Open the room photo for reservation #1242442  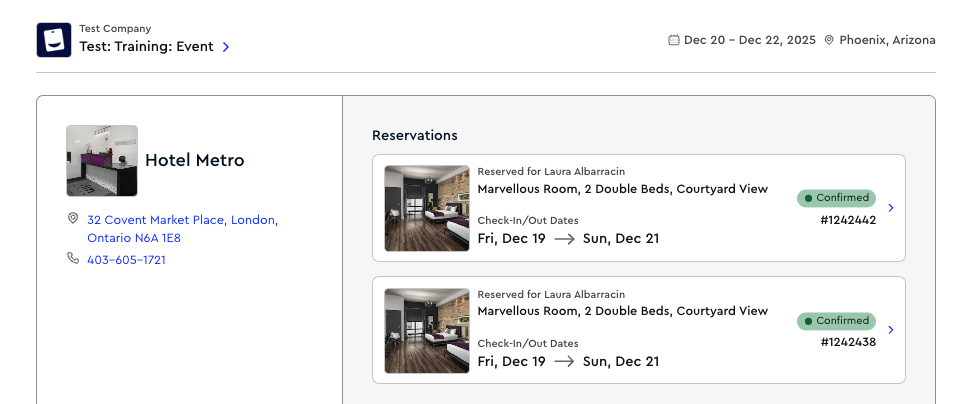point(427,208)
